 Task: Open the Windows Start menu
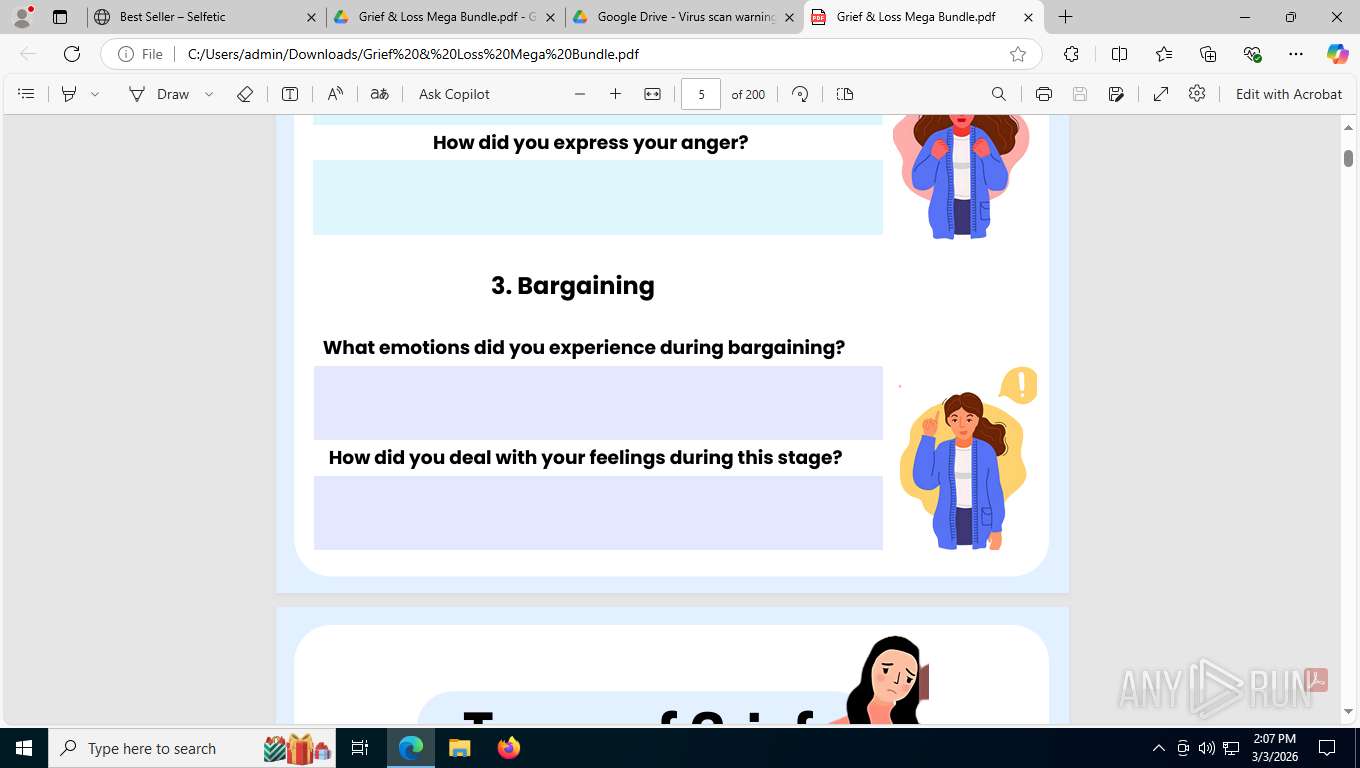click(x=23, y=748)
